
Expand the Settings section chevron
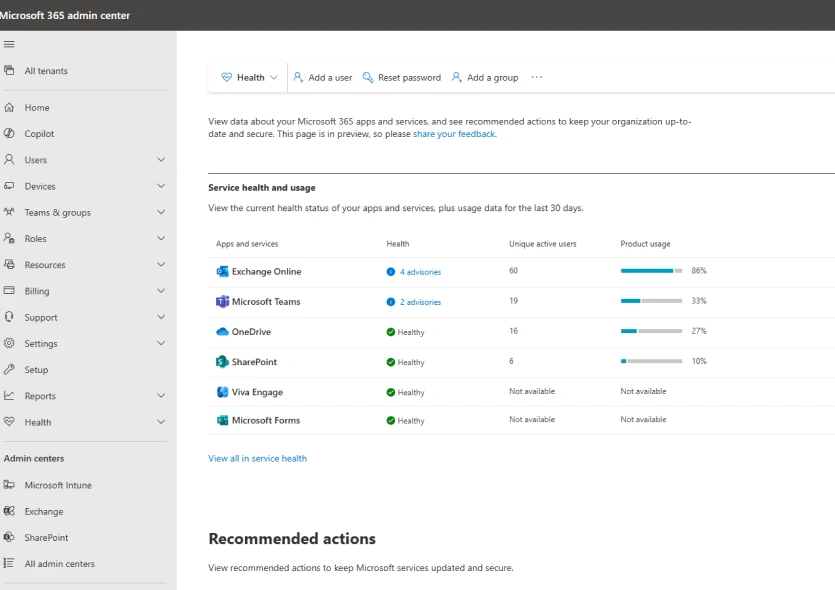[x=161, y=343]
